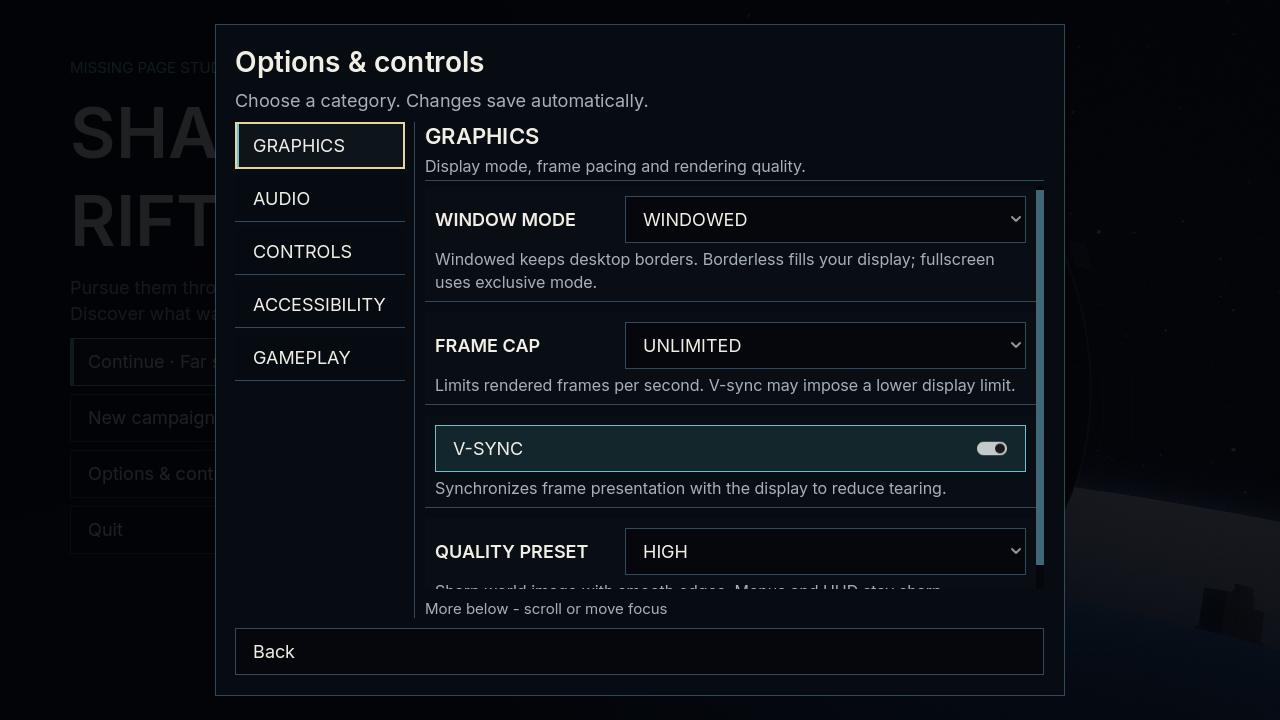
Task: Select the Graphics category tab
Action: coord(320,145)
